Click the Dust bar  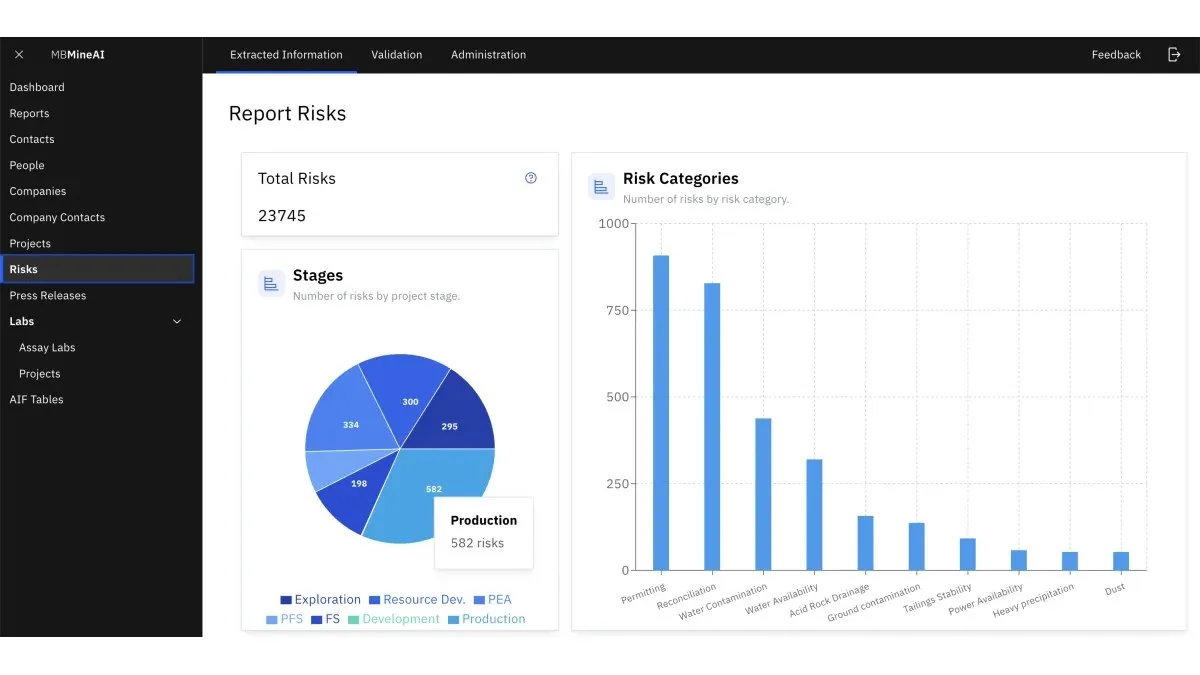1121,561
